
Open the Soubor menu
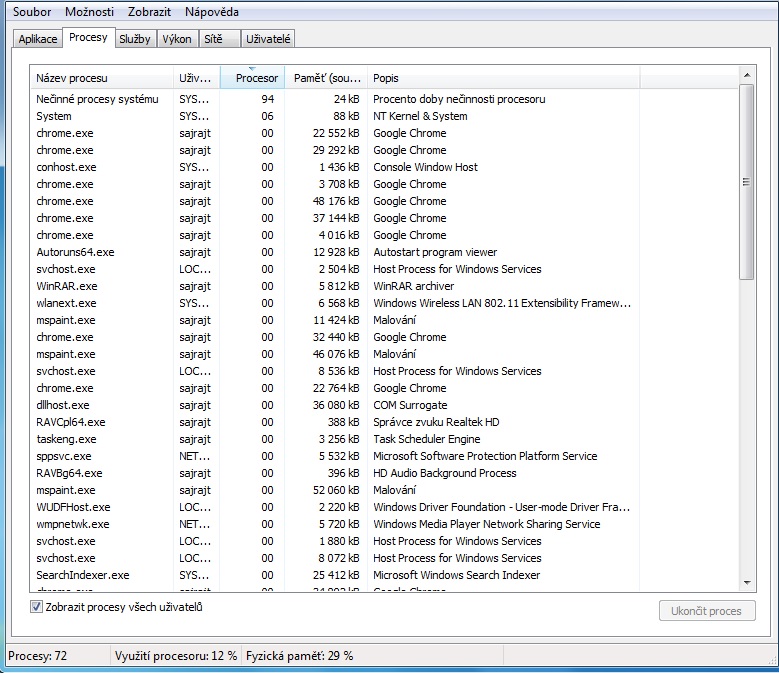click(32, 12)
